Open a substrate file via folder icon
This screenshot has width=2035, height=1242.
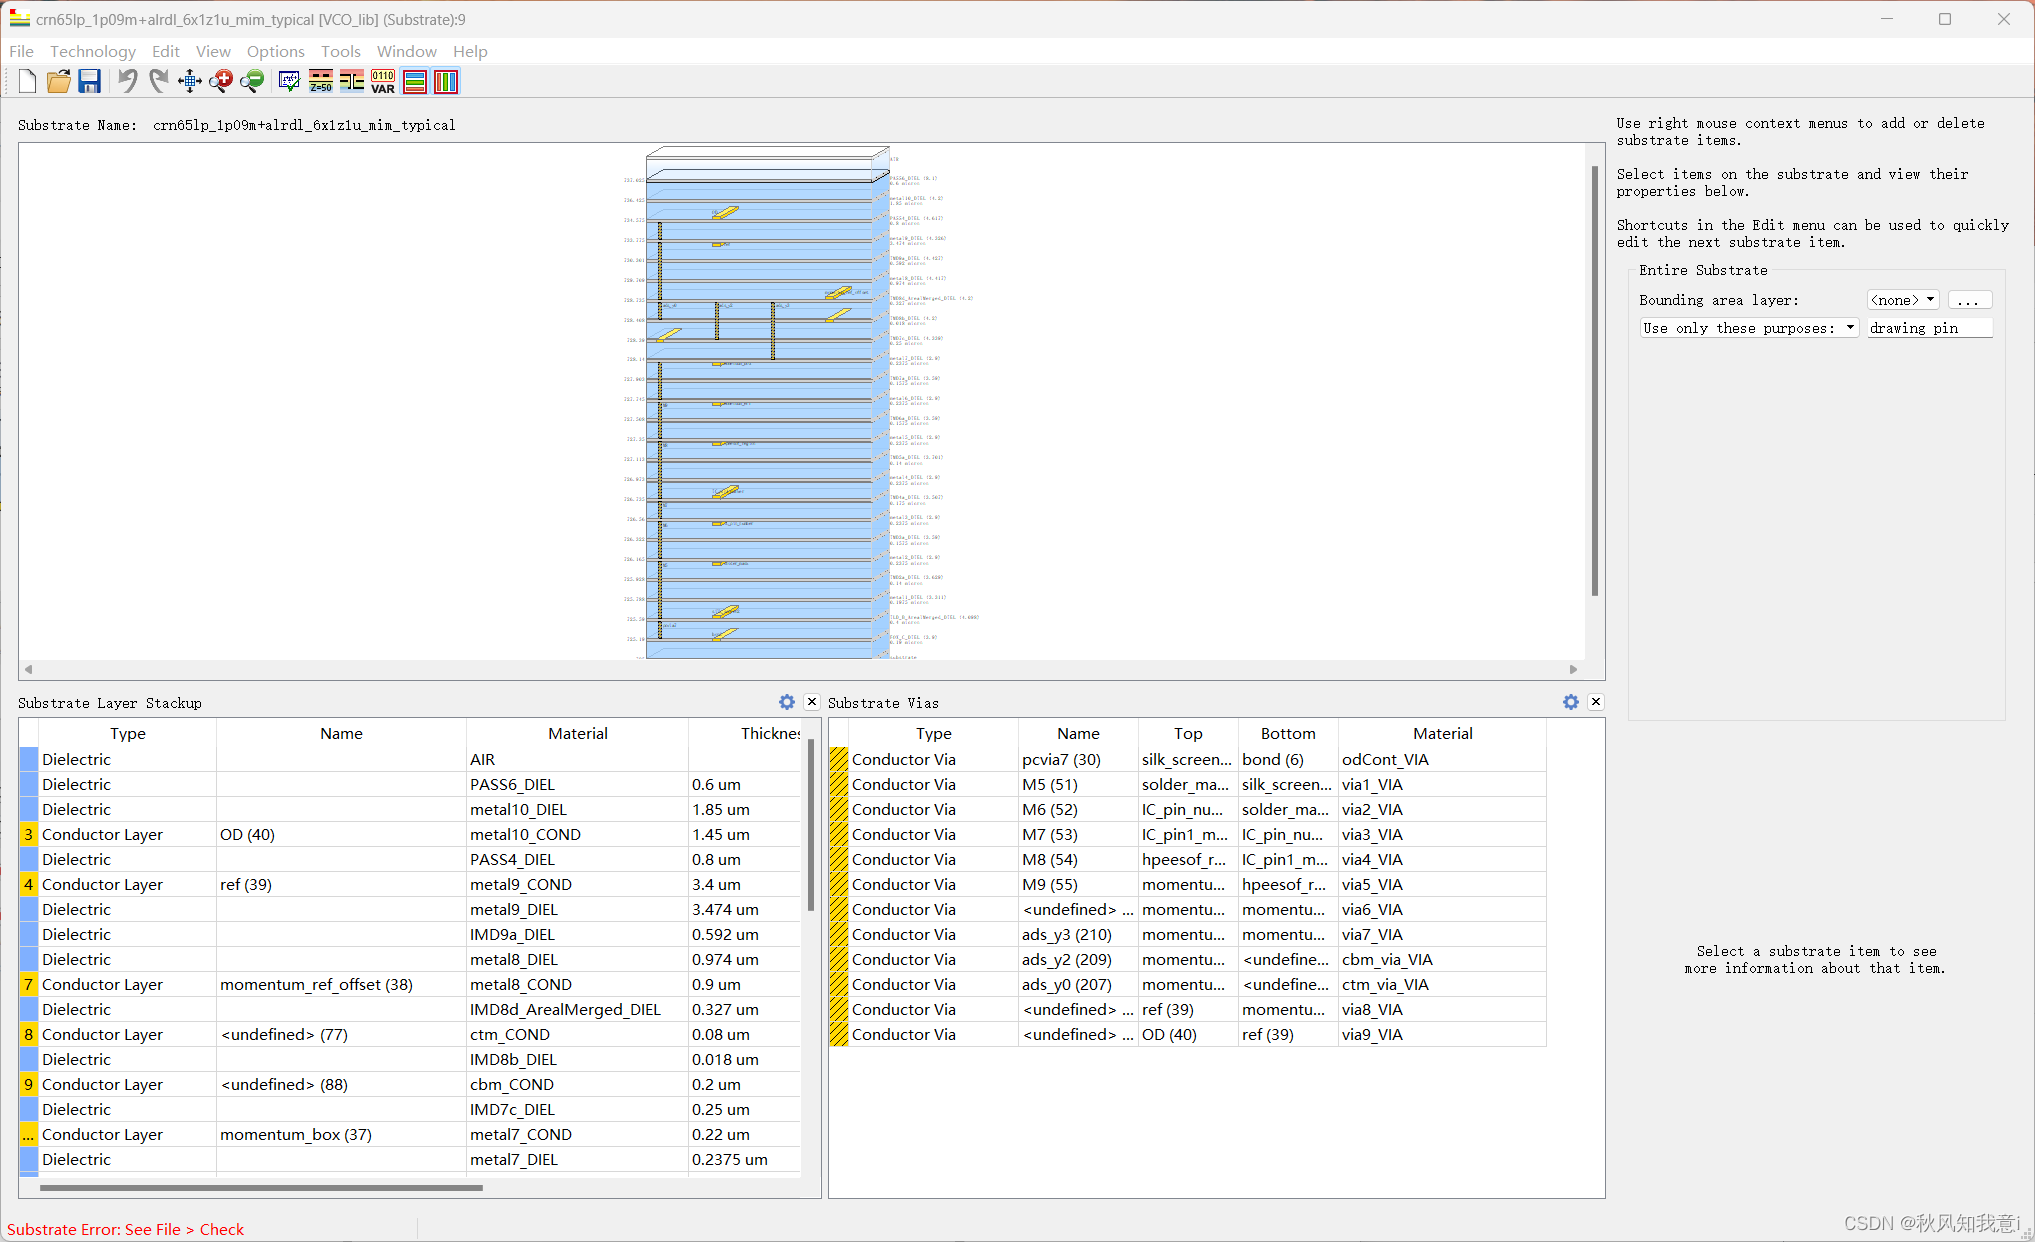(59, 82)
